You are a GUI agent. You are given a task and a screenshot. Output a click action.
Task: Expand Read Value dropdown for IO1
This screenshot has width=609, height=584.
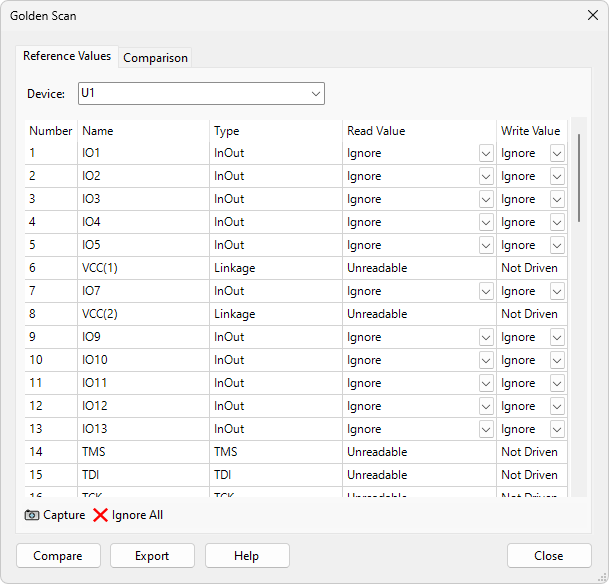(x=486, y=154)
